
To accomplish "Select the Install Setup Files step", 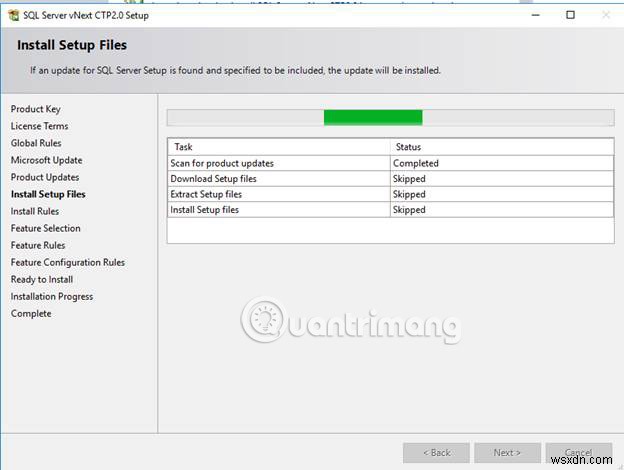I will click(x=48, y=194).
